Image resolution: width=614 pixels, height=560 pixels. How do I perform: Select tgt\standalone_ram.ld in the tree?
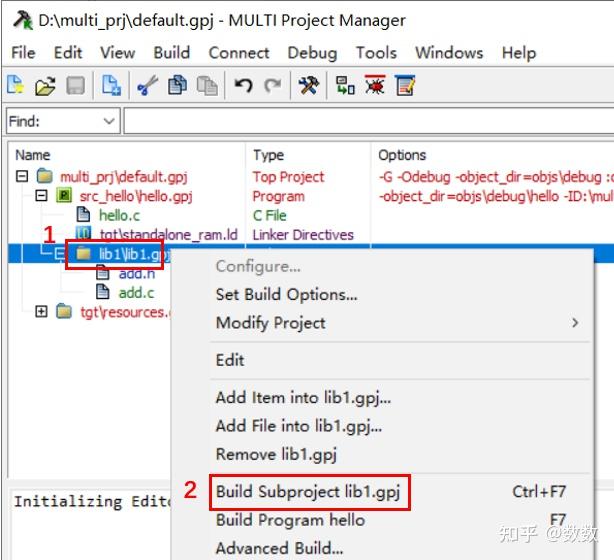click(168, 235)
